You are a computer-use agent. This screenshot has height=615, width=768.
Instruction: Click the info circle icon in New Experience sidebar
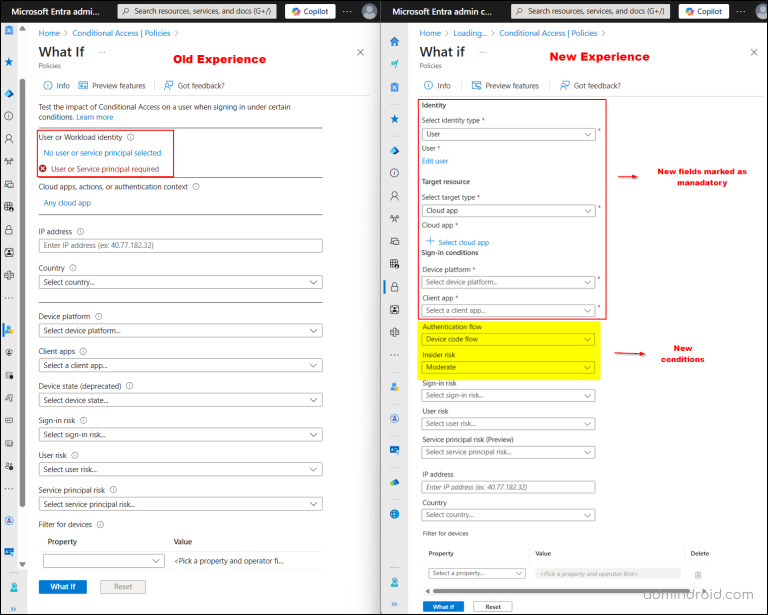(x=394, y=173)
